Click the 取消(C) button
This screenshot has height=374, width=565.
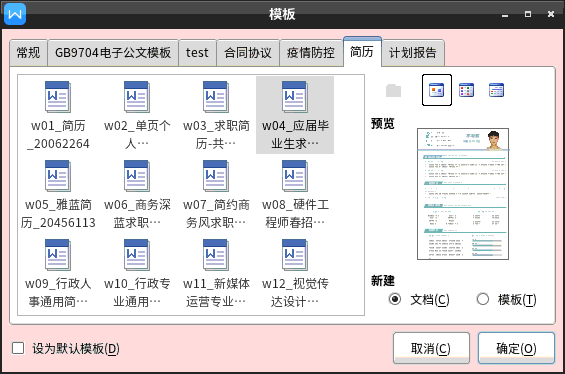point(431,348)
